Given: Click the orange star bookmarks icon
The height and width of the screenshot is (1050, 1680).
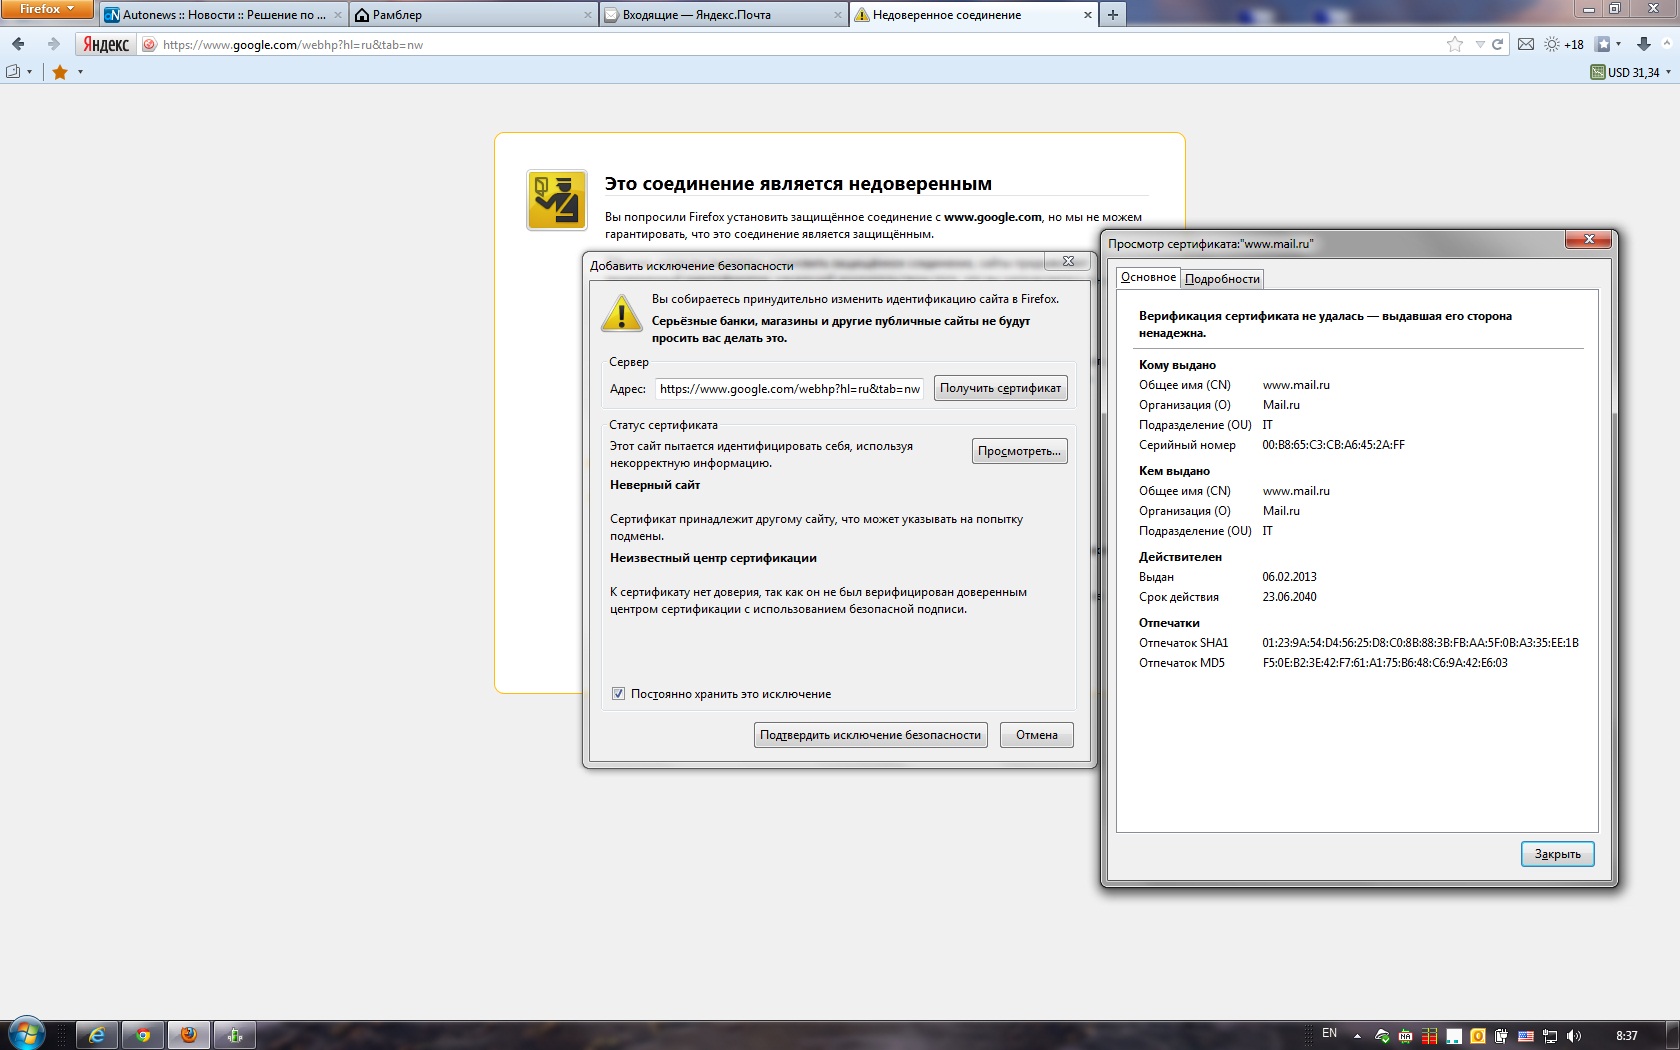Looking at the screenshot, I should (x=60, y=72).
